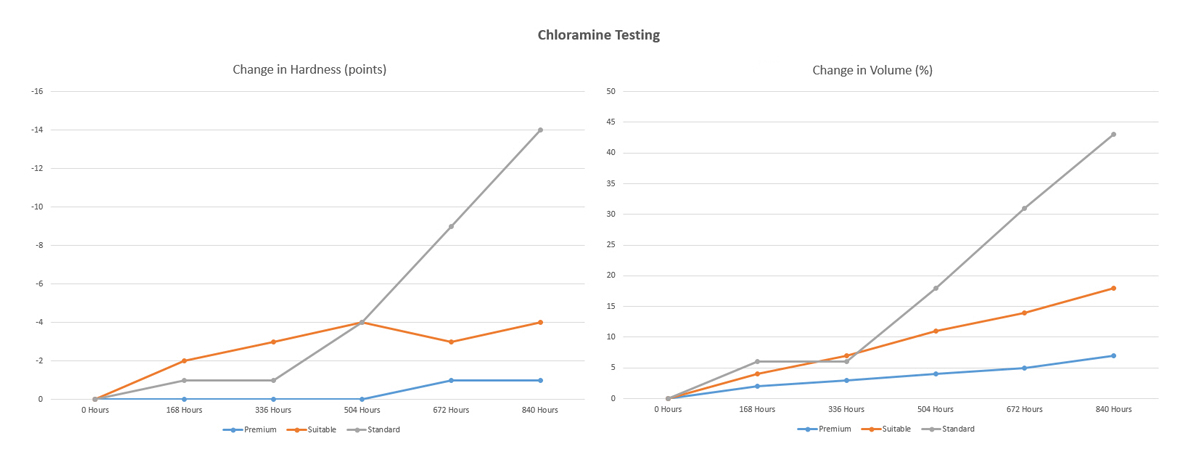Select Suitable's 168 Hours point in hardness chart

tap(184, 361)
